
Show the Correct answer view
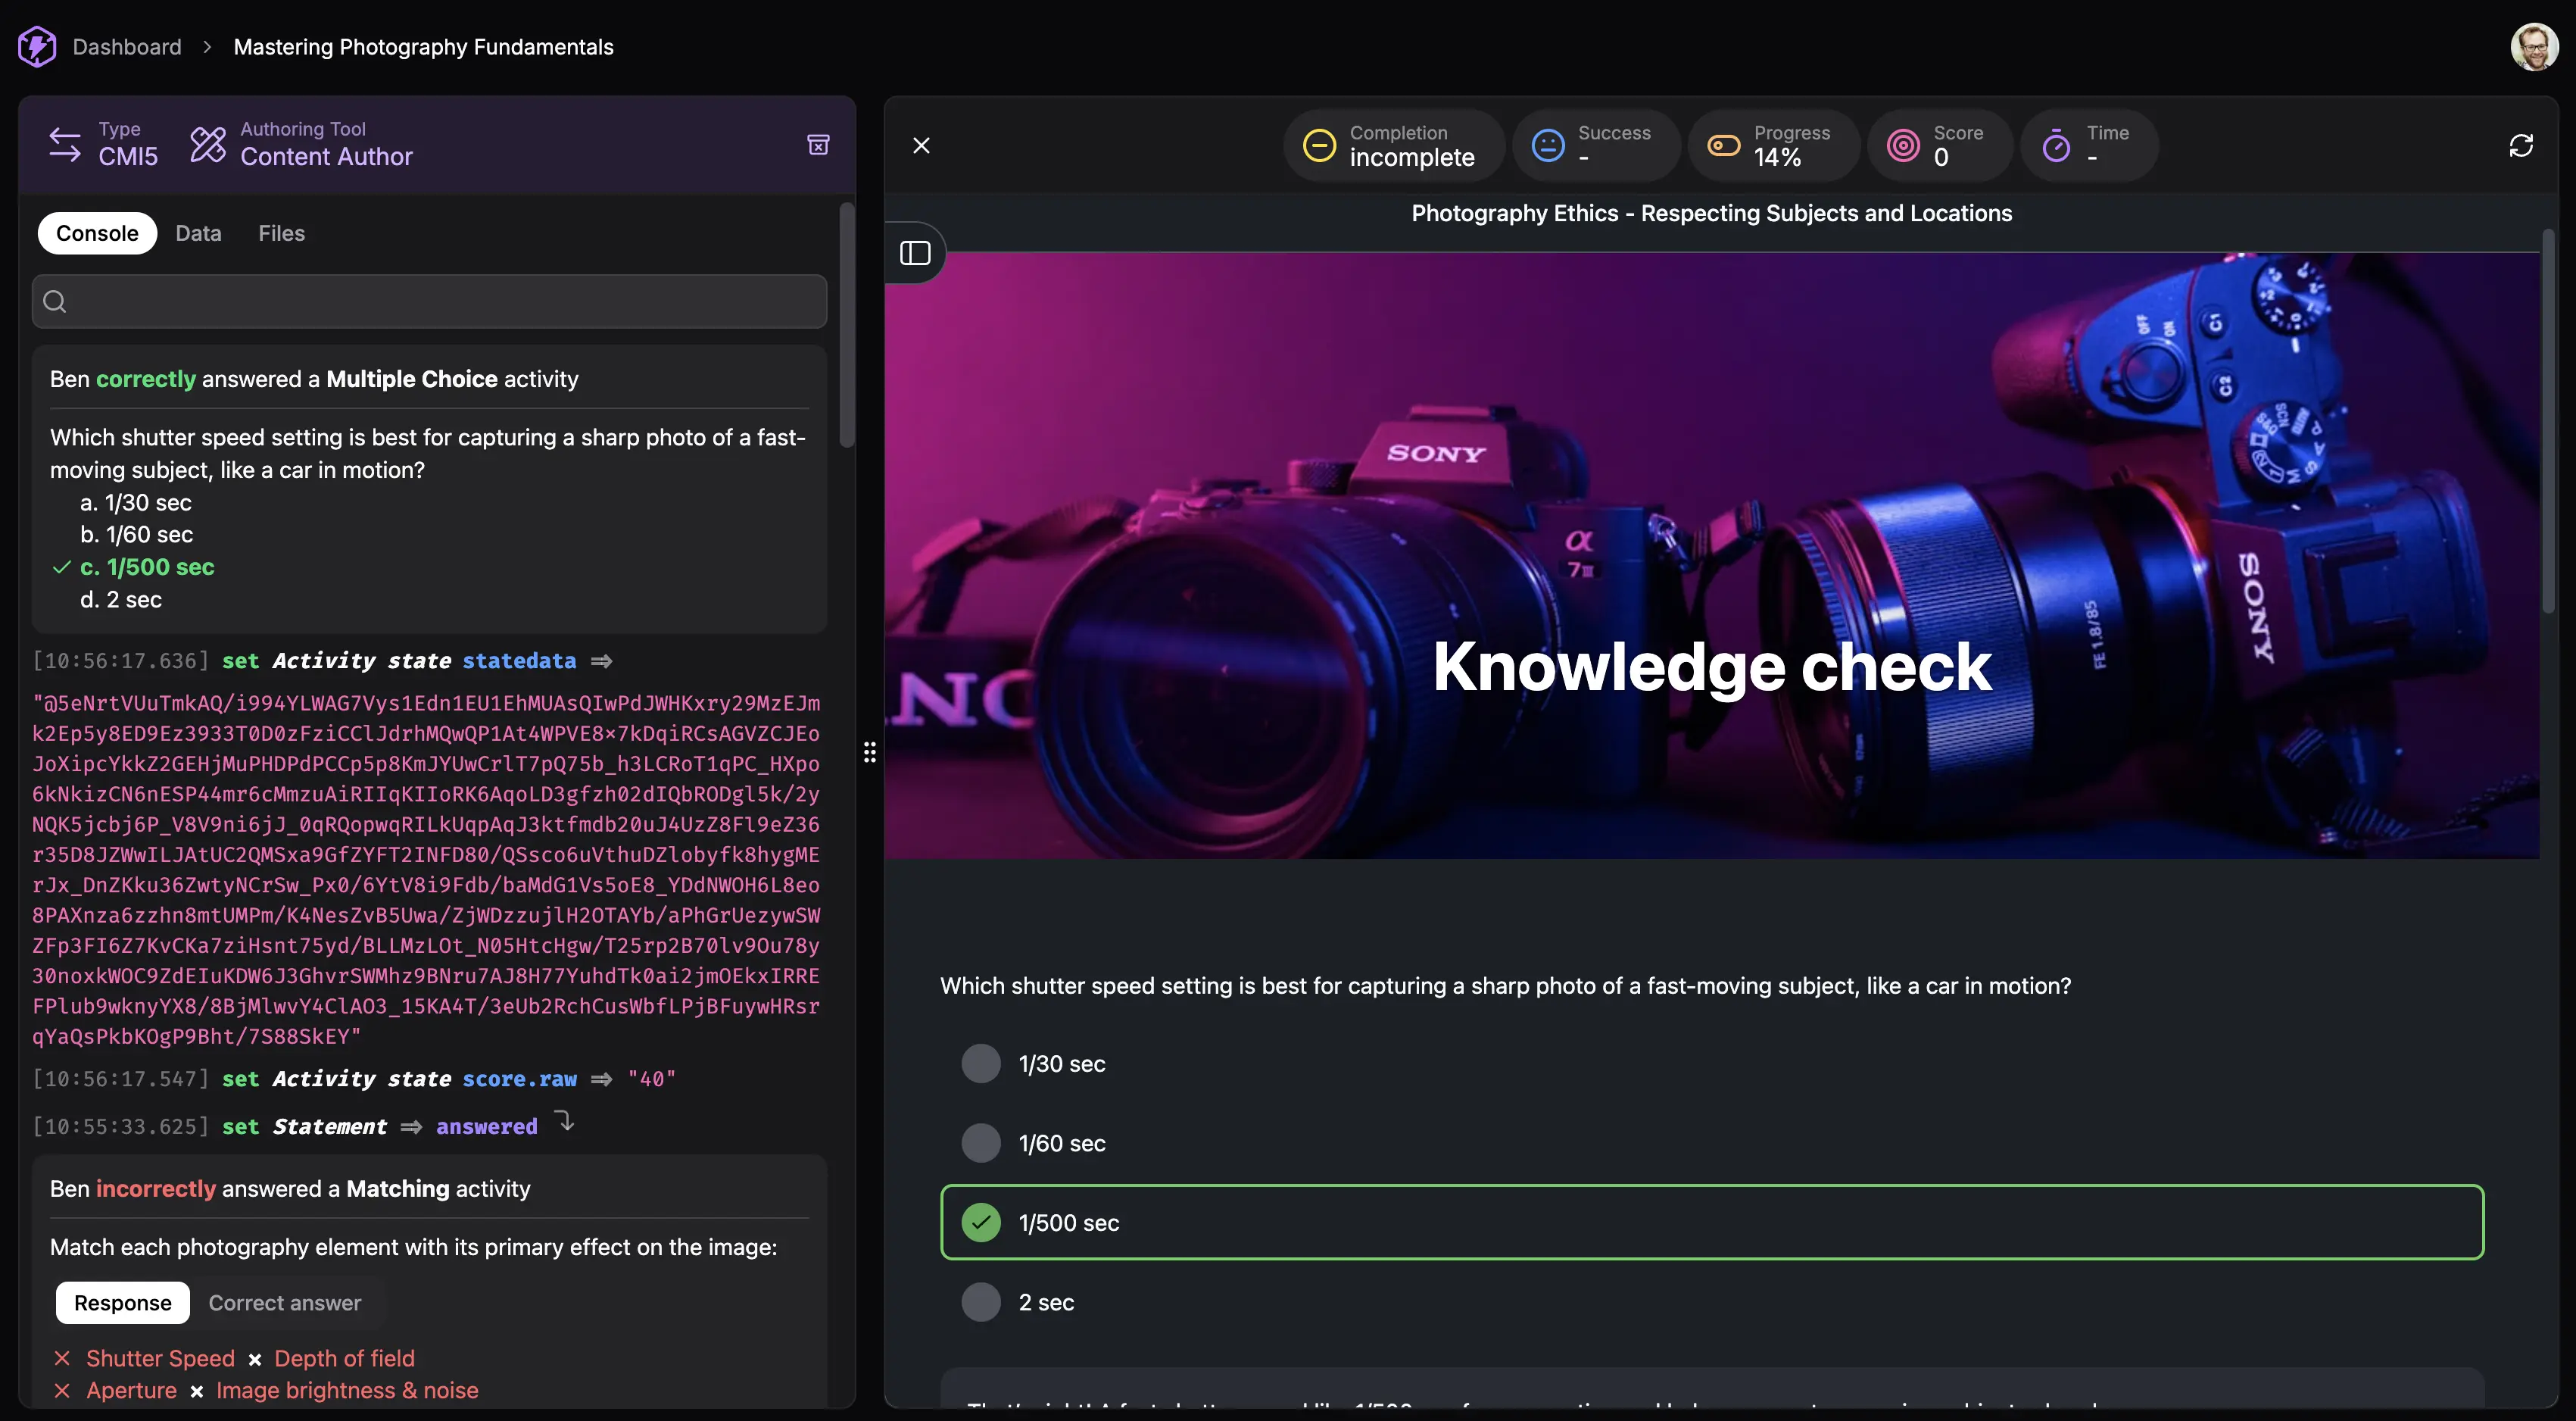[x=284, y=1303]
